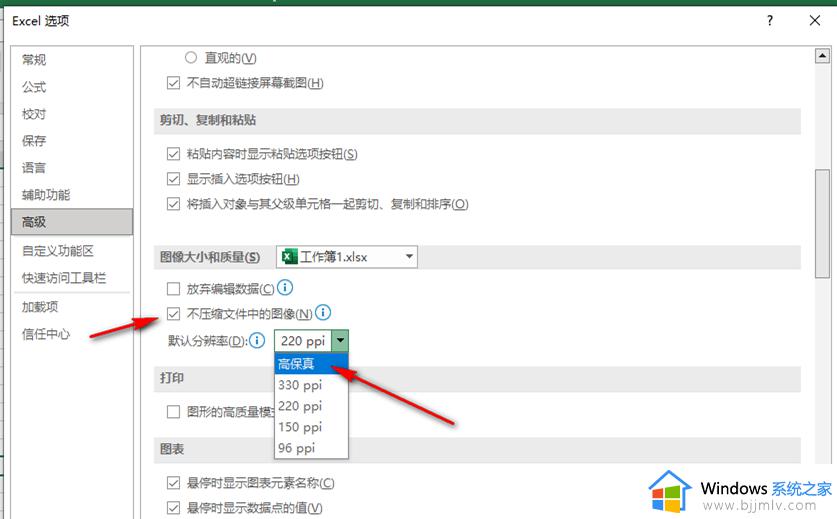This screenshot has height=519, width=837.
Task: Open the 保存 options category
Action: tap(72, 140)
